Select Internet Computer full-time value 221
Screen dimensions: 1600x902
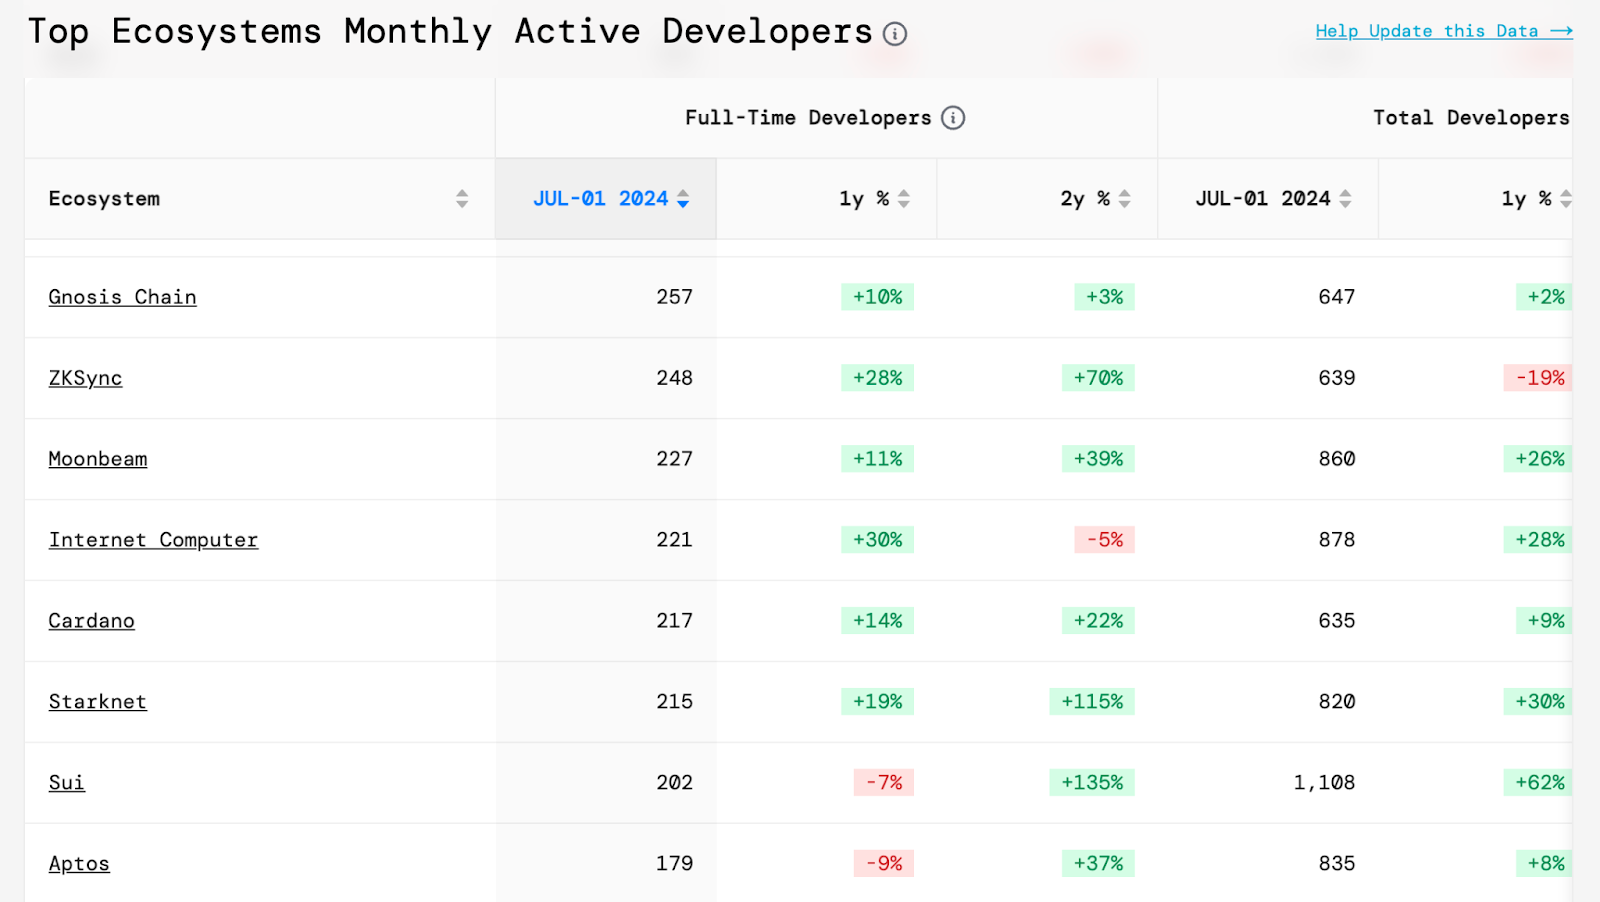point(674,540)
